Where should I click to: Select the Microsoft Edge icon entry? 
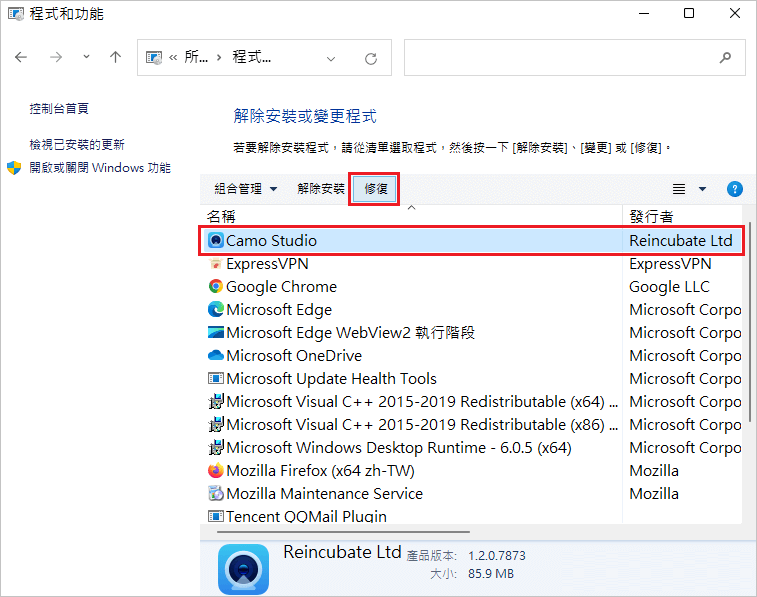pos(215,309)
